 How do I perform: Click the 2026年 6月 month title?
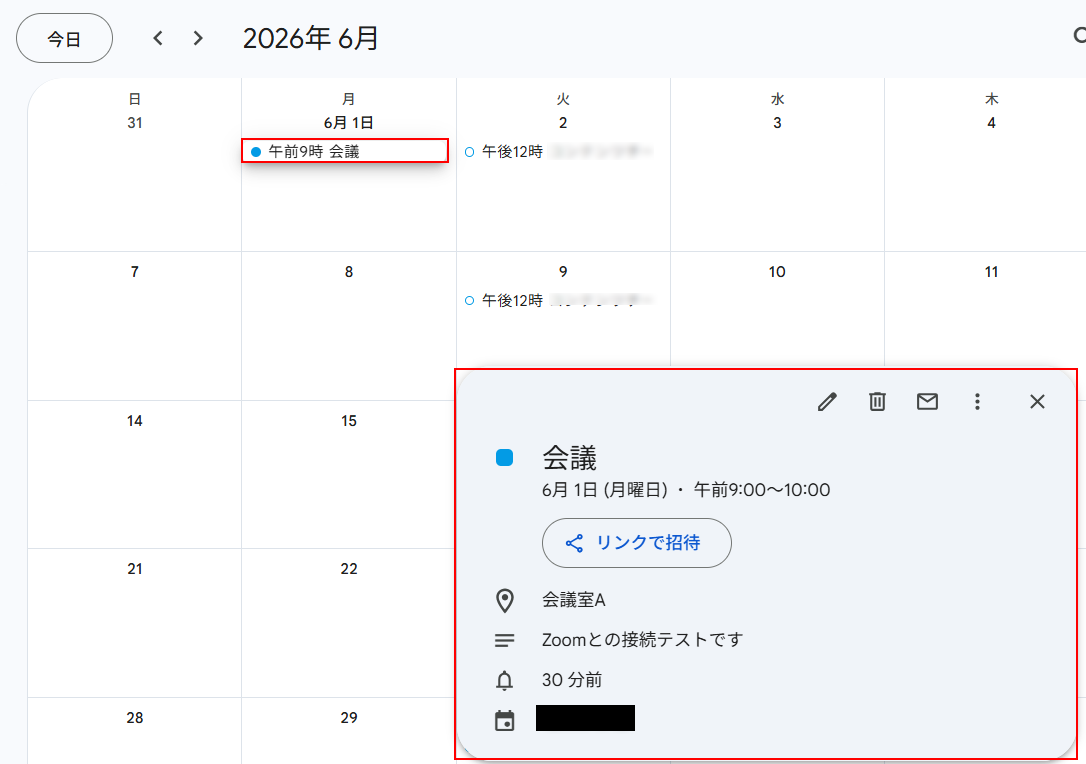click(310, 38)
